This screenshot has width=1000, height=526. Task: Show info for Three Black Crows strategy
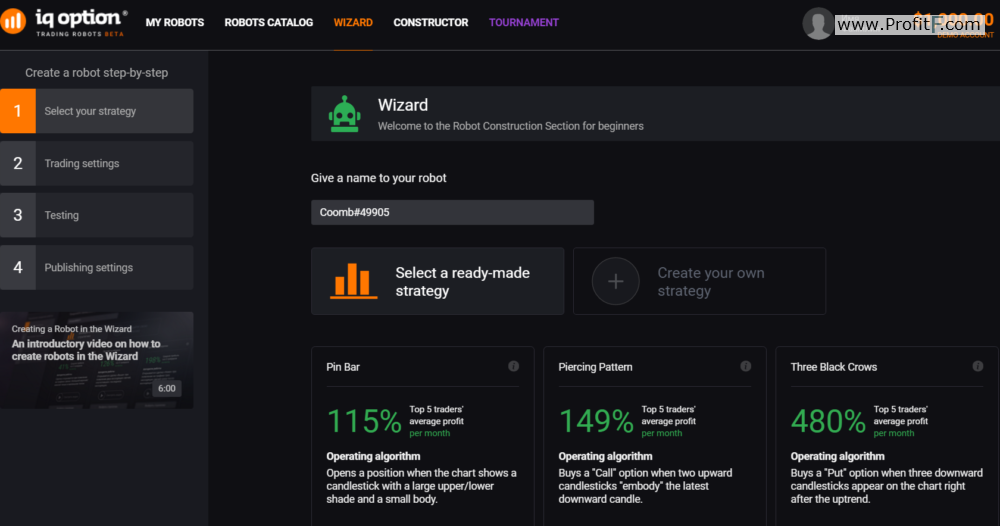(x=978, y=366)
